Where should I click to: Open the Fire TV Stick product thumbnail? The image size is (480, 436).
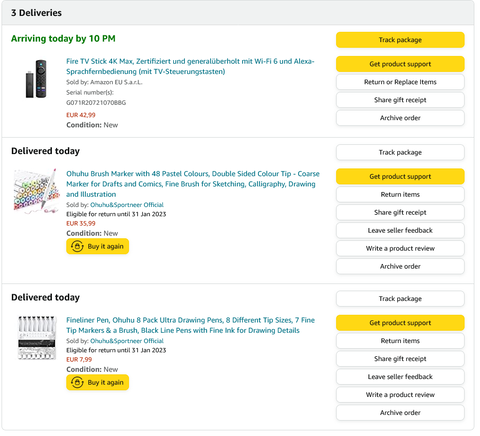(36, 79)
